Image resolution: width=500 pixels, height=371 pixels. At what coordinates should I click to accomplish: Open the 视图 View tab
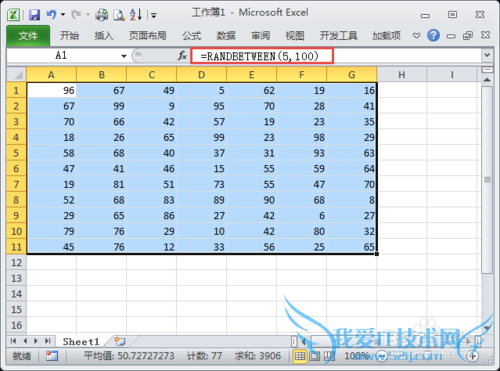[295, 36]
